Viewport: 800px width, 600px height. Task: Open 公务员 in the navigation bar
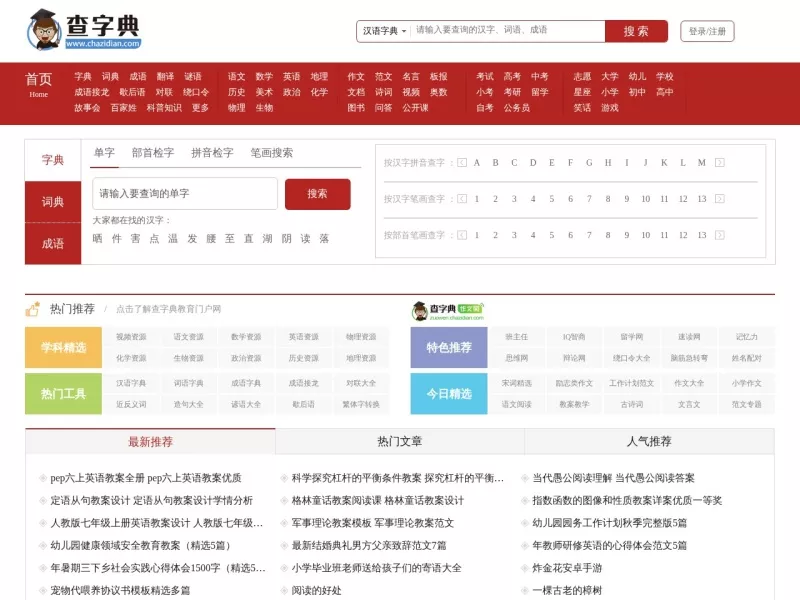pos(517,108)
